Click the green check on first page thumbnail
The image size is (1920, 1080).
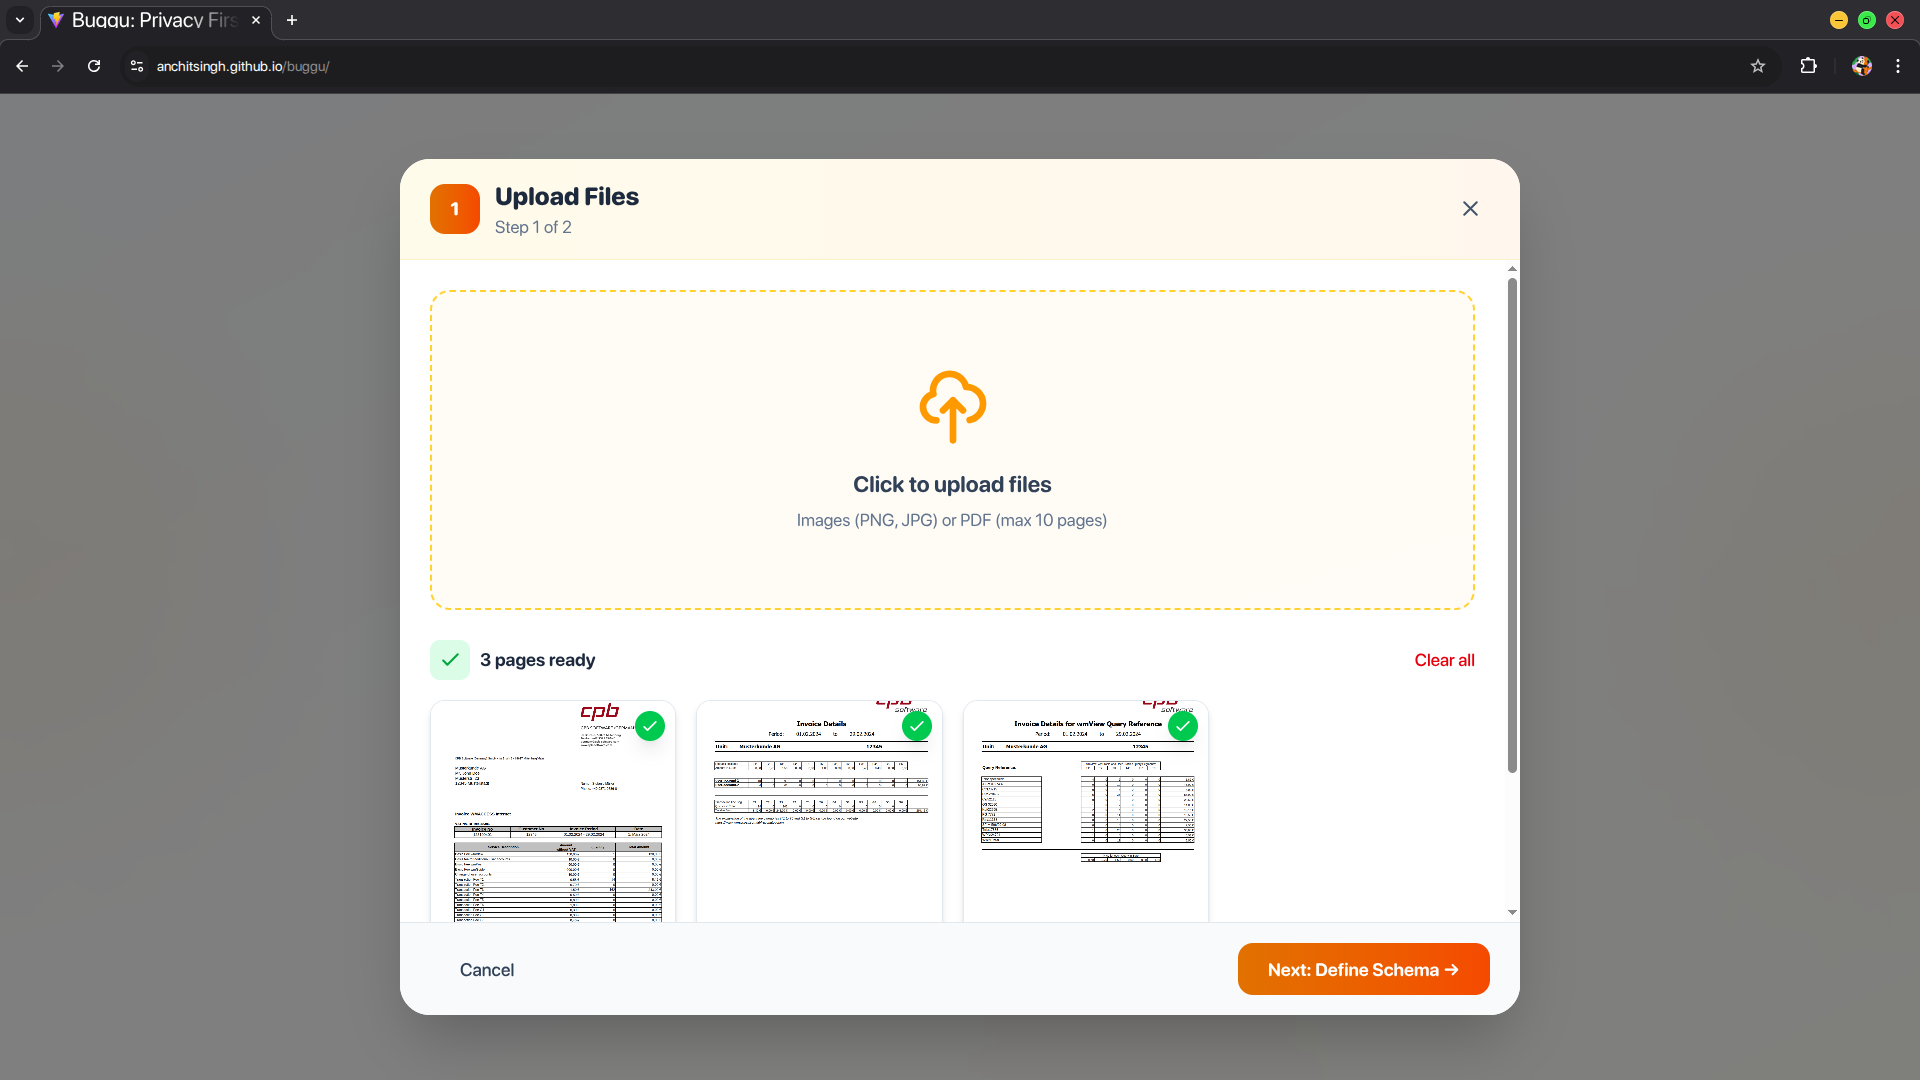(650, 726)
